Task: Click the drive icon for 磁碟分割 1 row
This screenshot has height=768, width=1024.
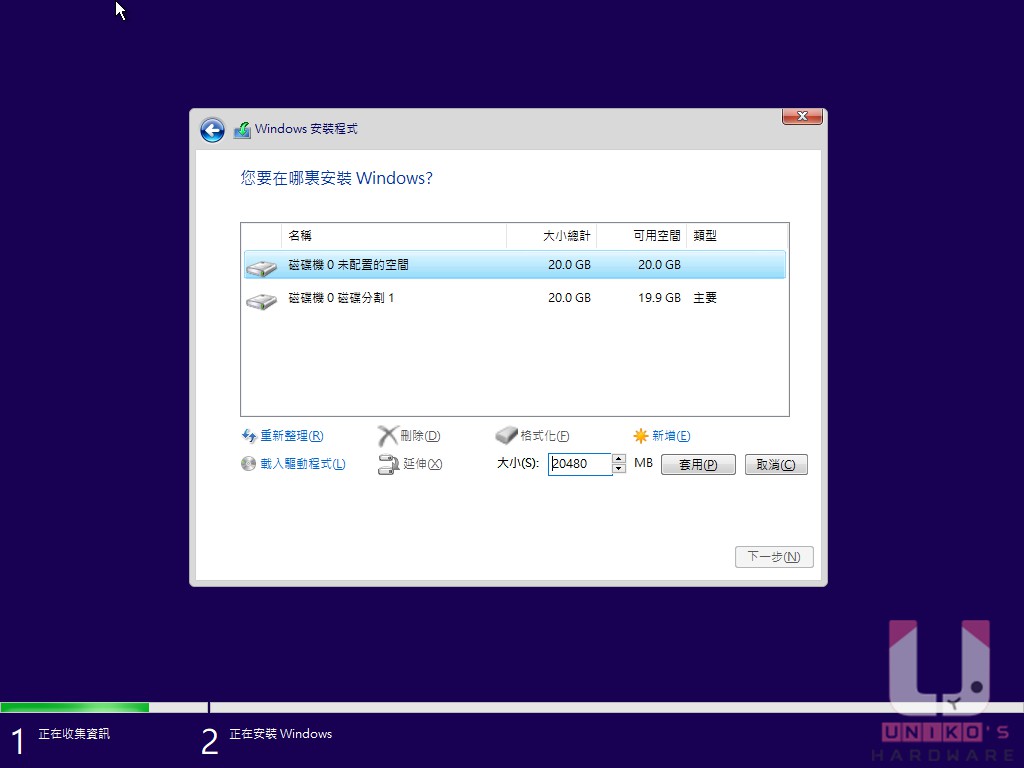Action: click(262, 300)
